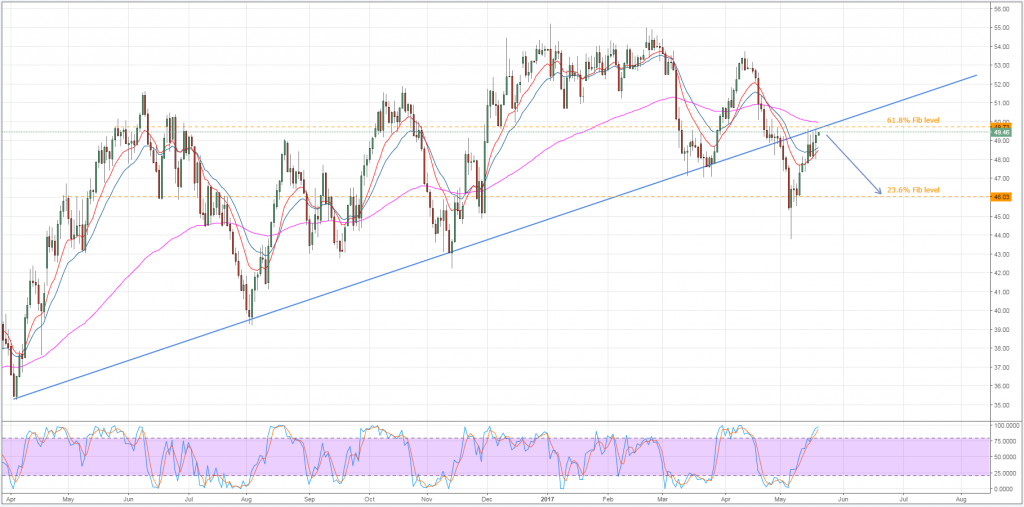Click the Dec label on the time axis

tap(488, 496)
